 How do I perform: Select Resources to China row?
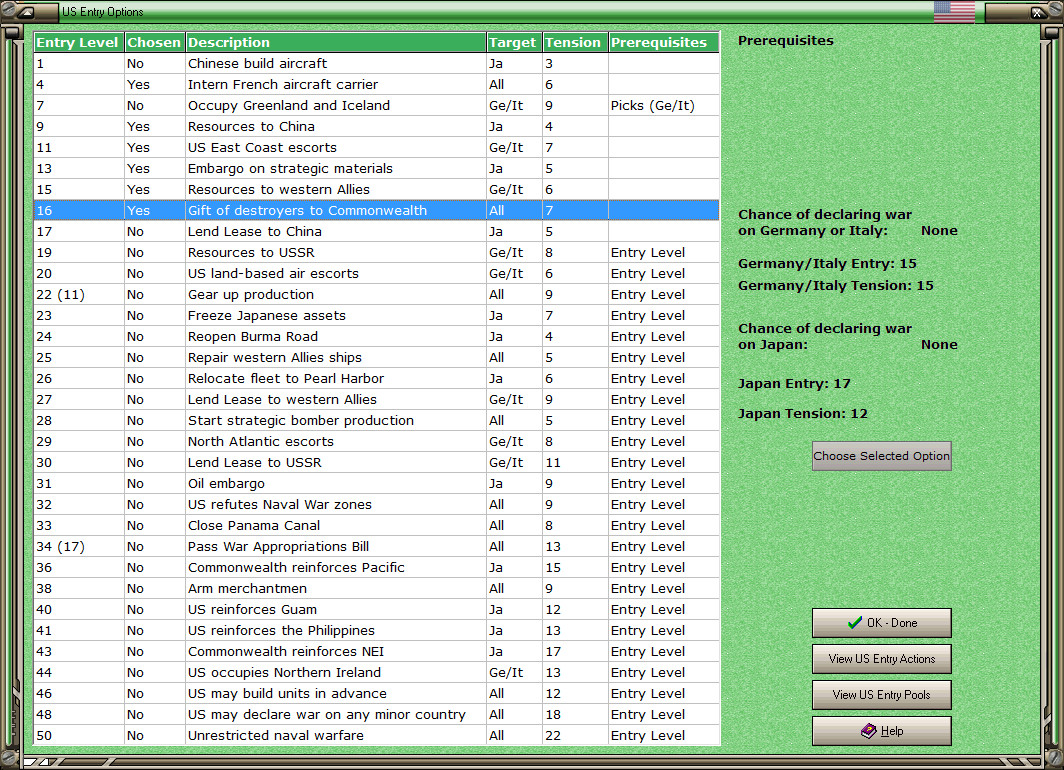[377, 126]
